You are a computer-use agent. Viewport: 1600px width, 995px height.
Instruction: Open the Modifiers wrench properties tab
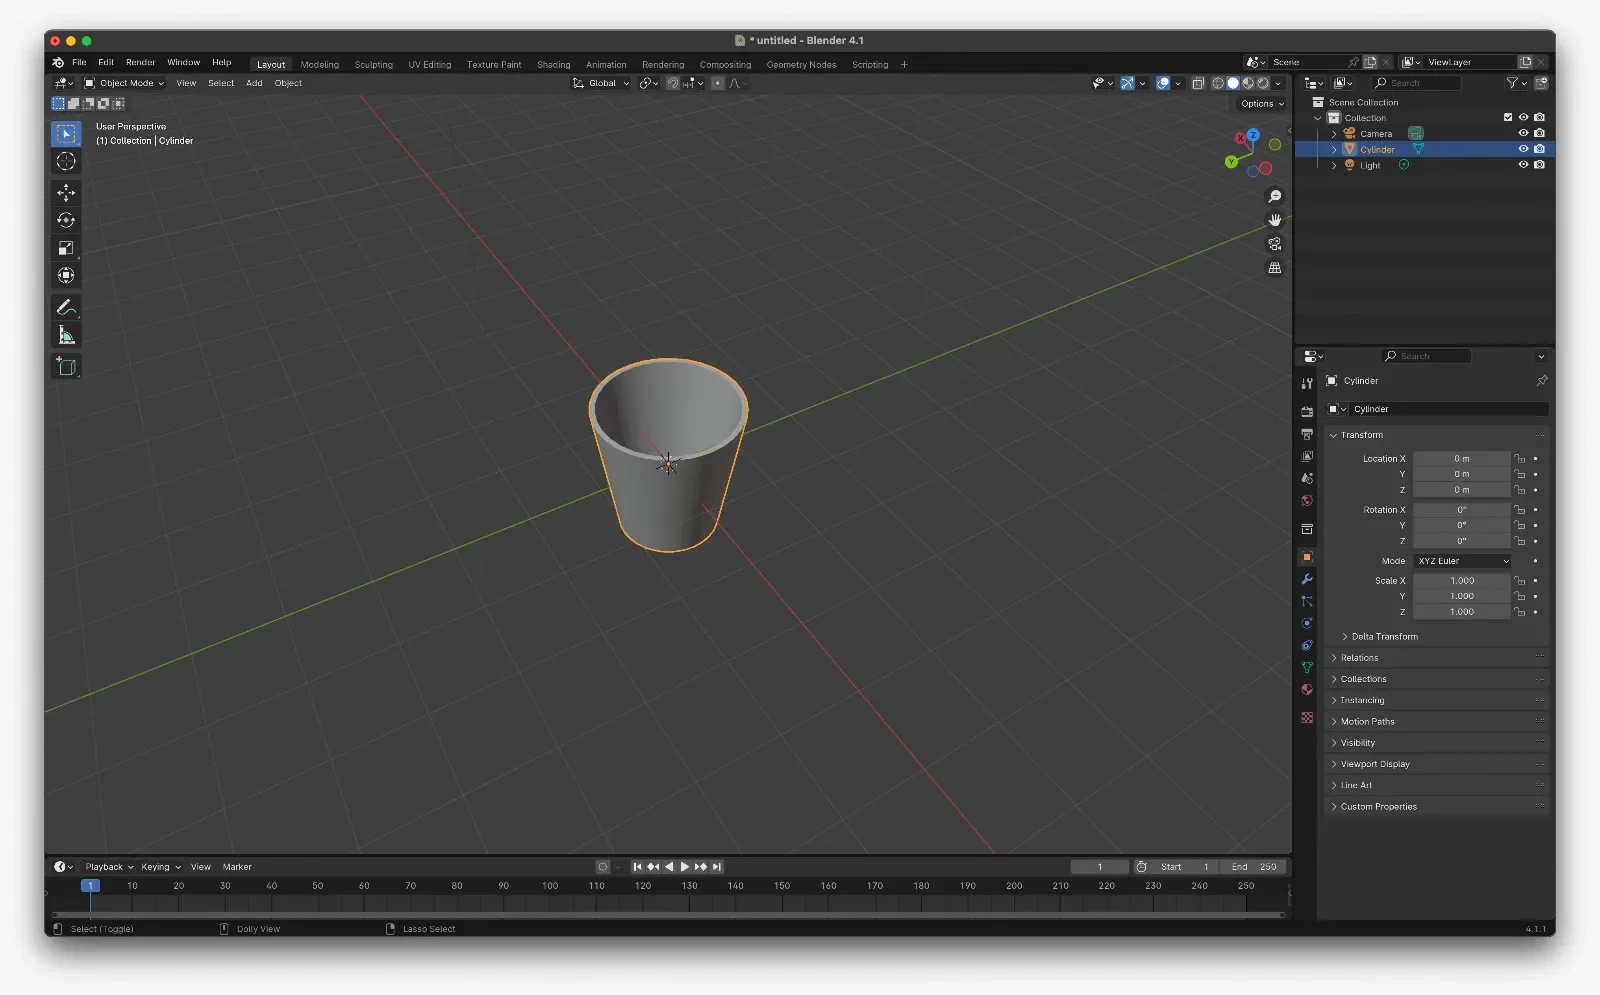[x=1307, y=579]
